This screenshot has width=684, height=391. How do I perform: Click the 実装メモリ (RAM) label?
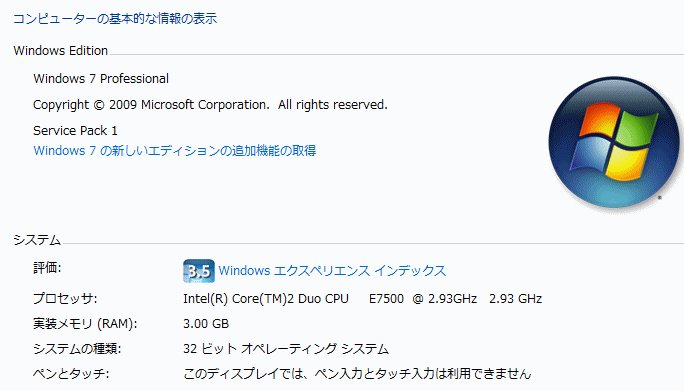(x=85, y=324)
